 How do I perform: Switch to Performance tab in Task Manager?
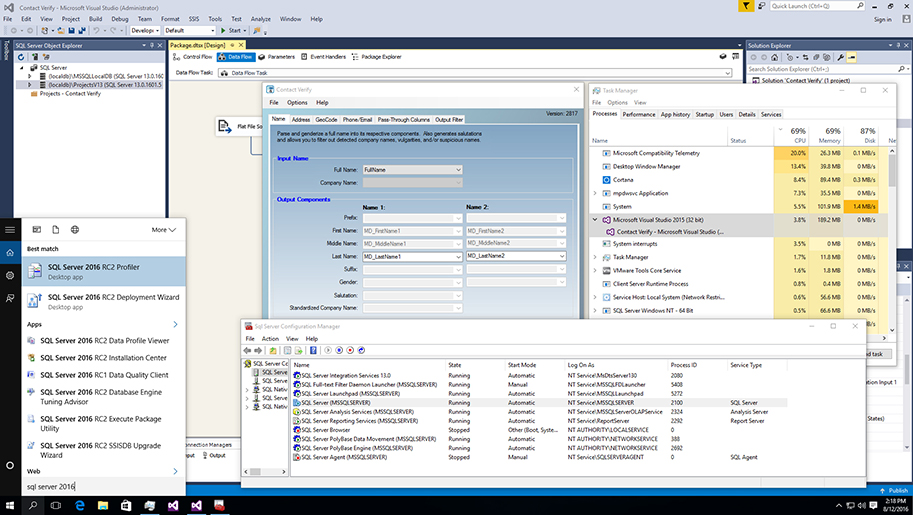[x=639, y=115]
